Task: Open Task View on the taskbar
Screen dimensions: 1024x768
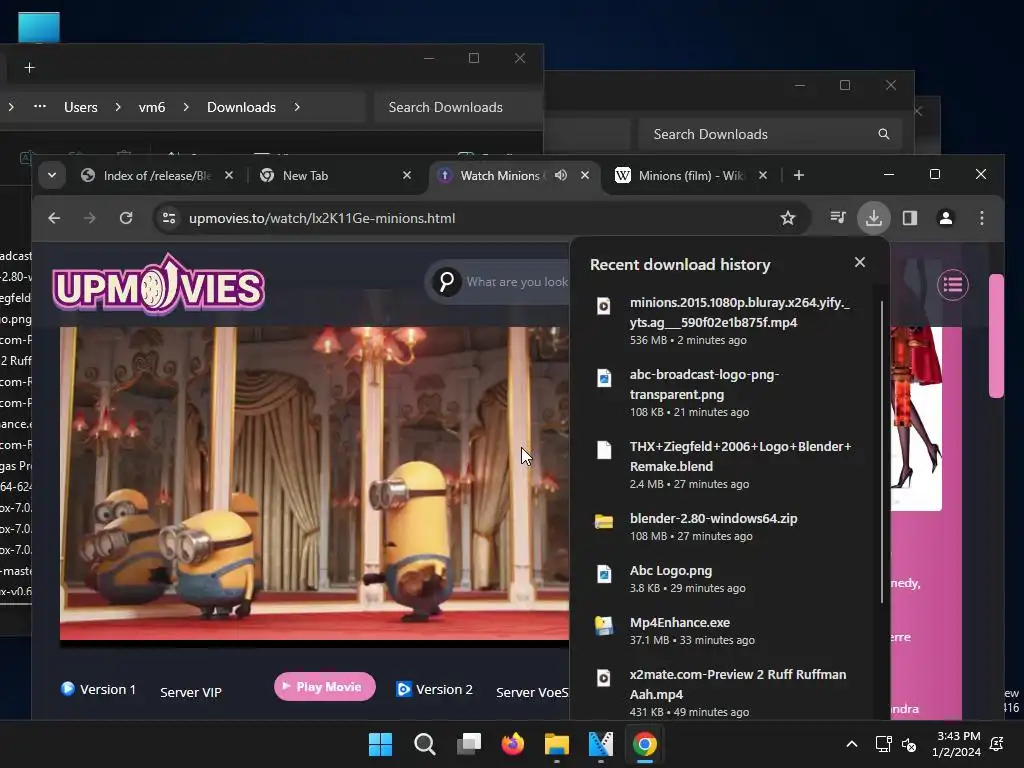Action: point(469,744)
